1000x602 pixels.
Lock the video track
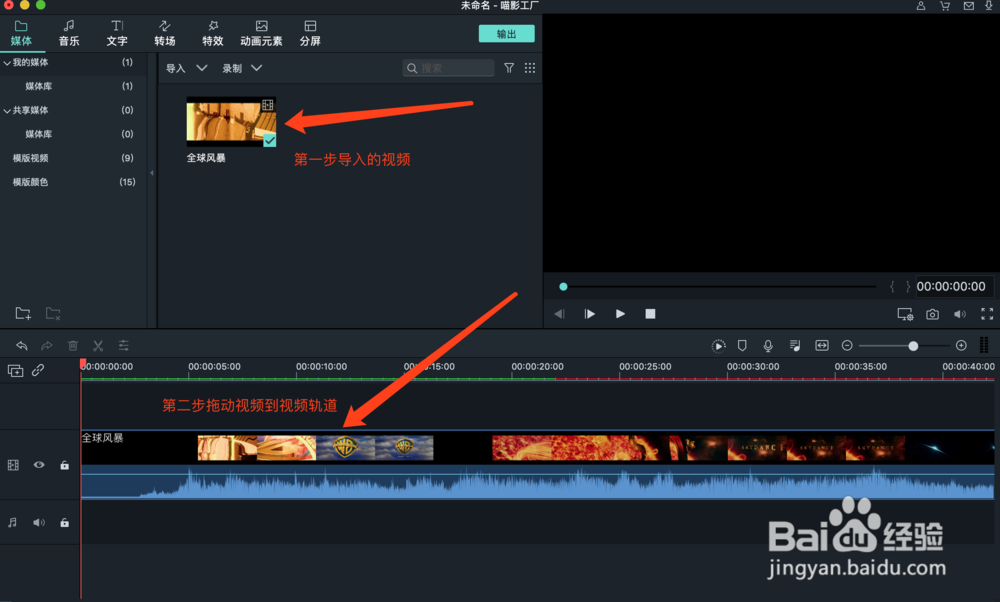(64, 465)
